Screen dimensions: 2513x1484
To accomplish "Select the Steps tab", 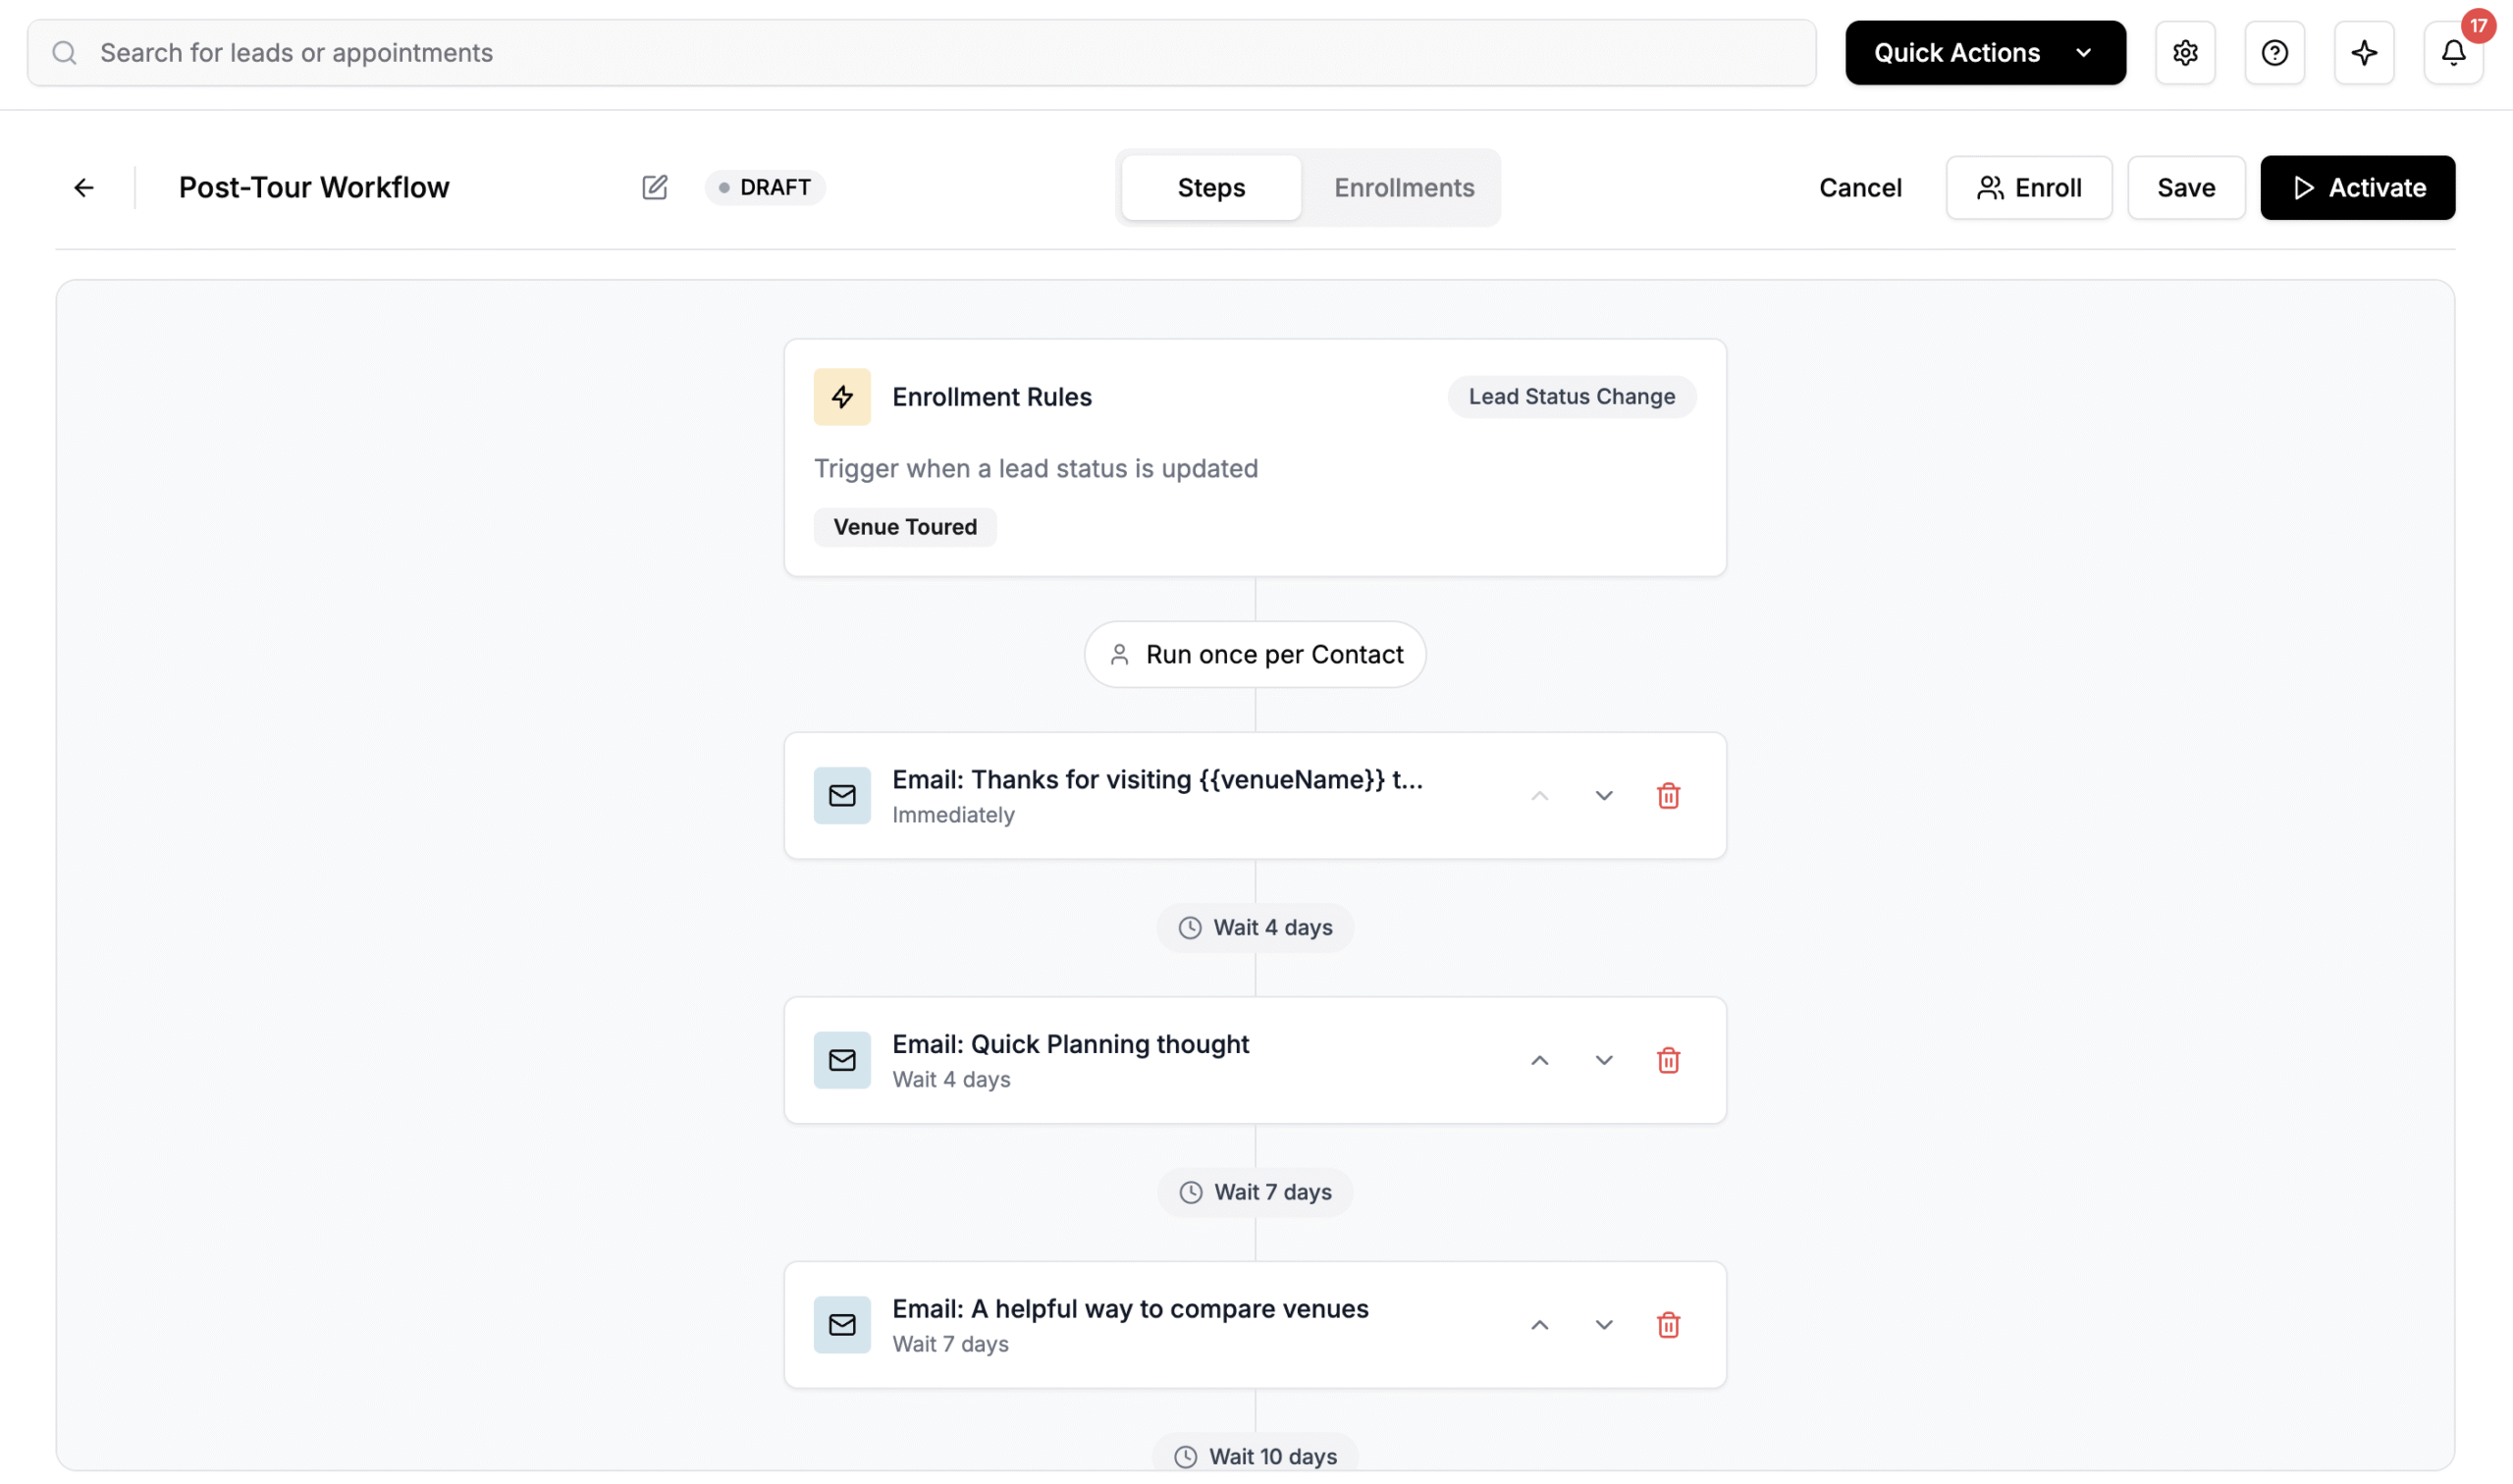I will tap(1210, 187).
